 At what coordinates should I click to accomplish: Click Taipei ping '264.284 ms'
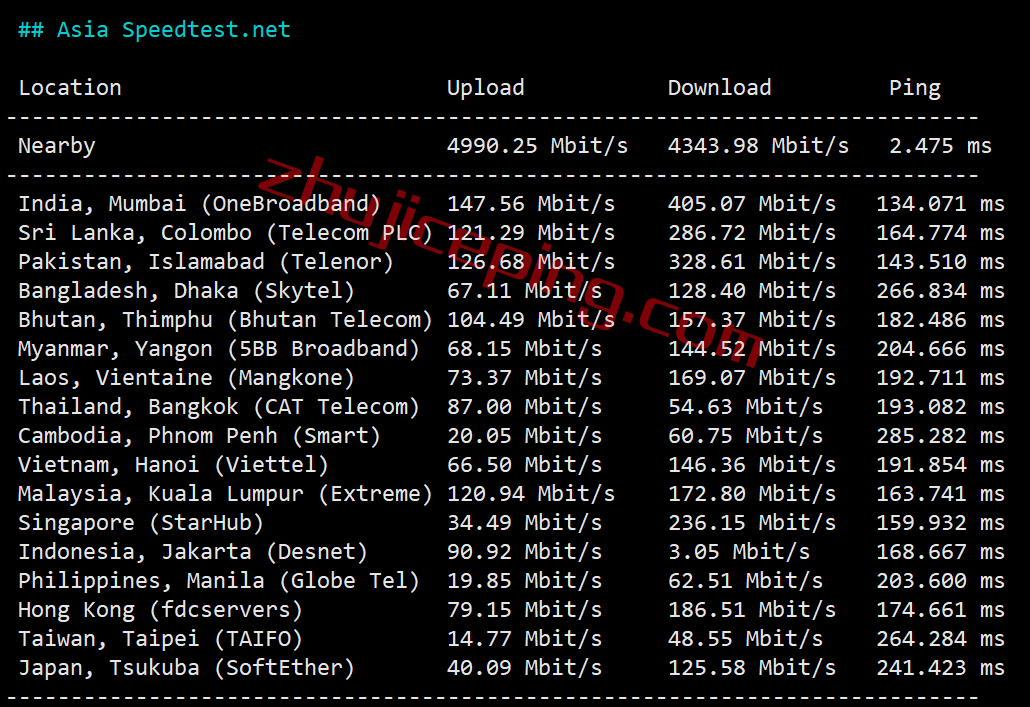point(940,638)
